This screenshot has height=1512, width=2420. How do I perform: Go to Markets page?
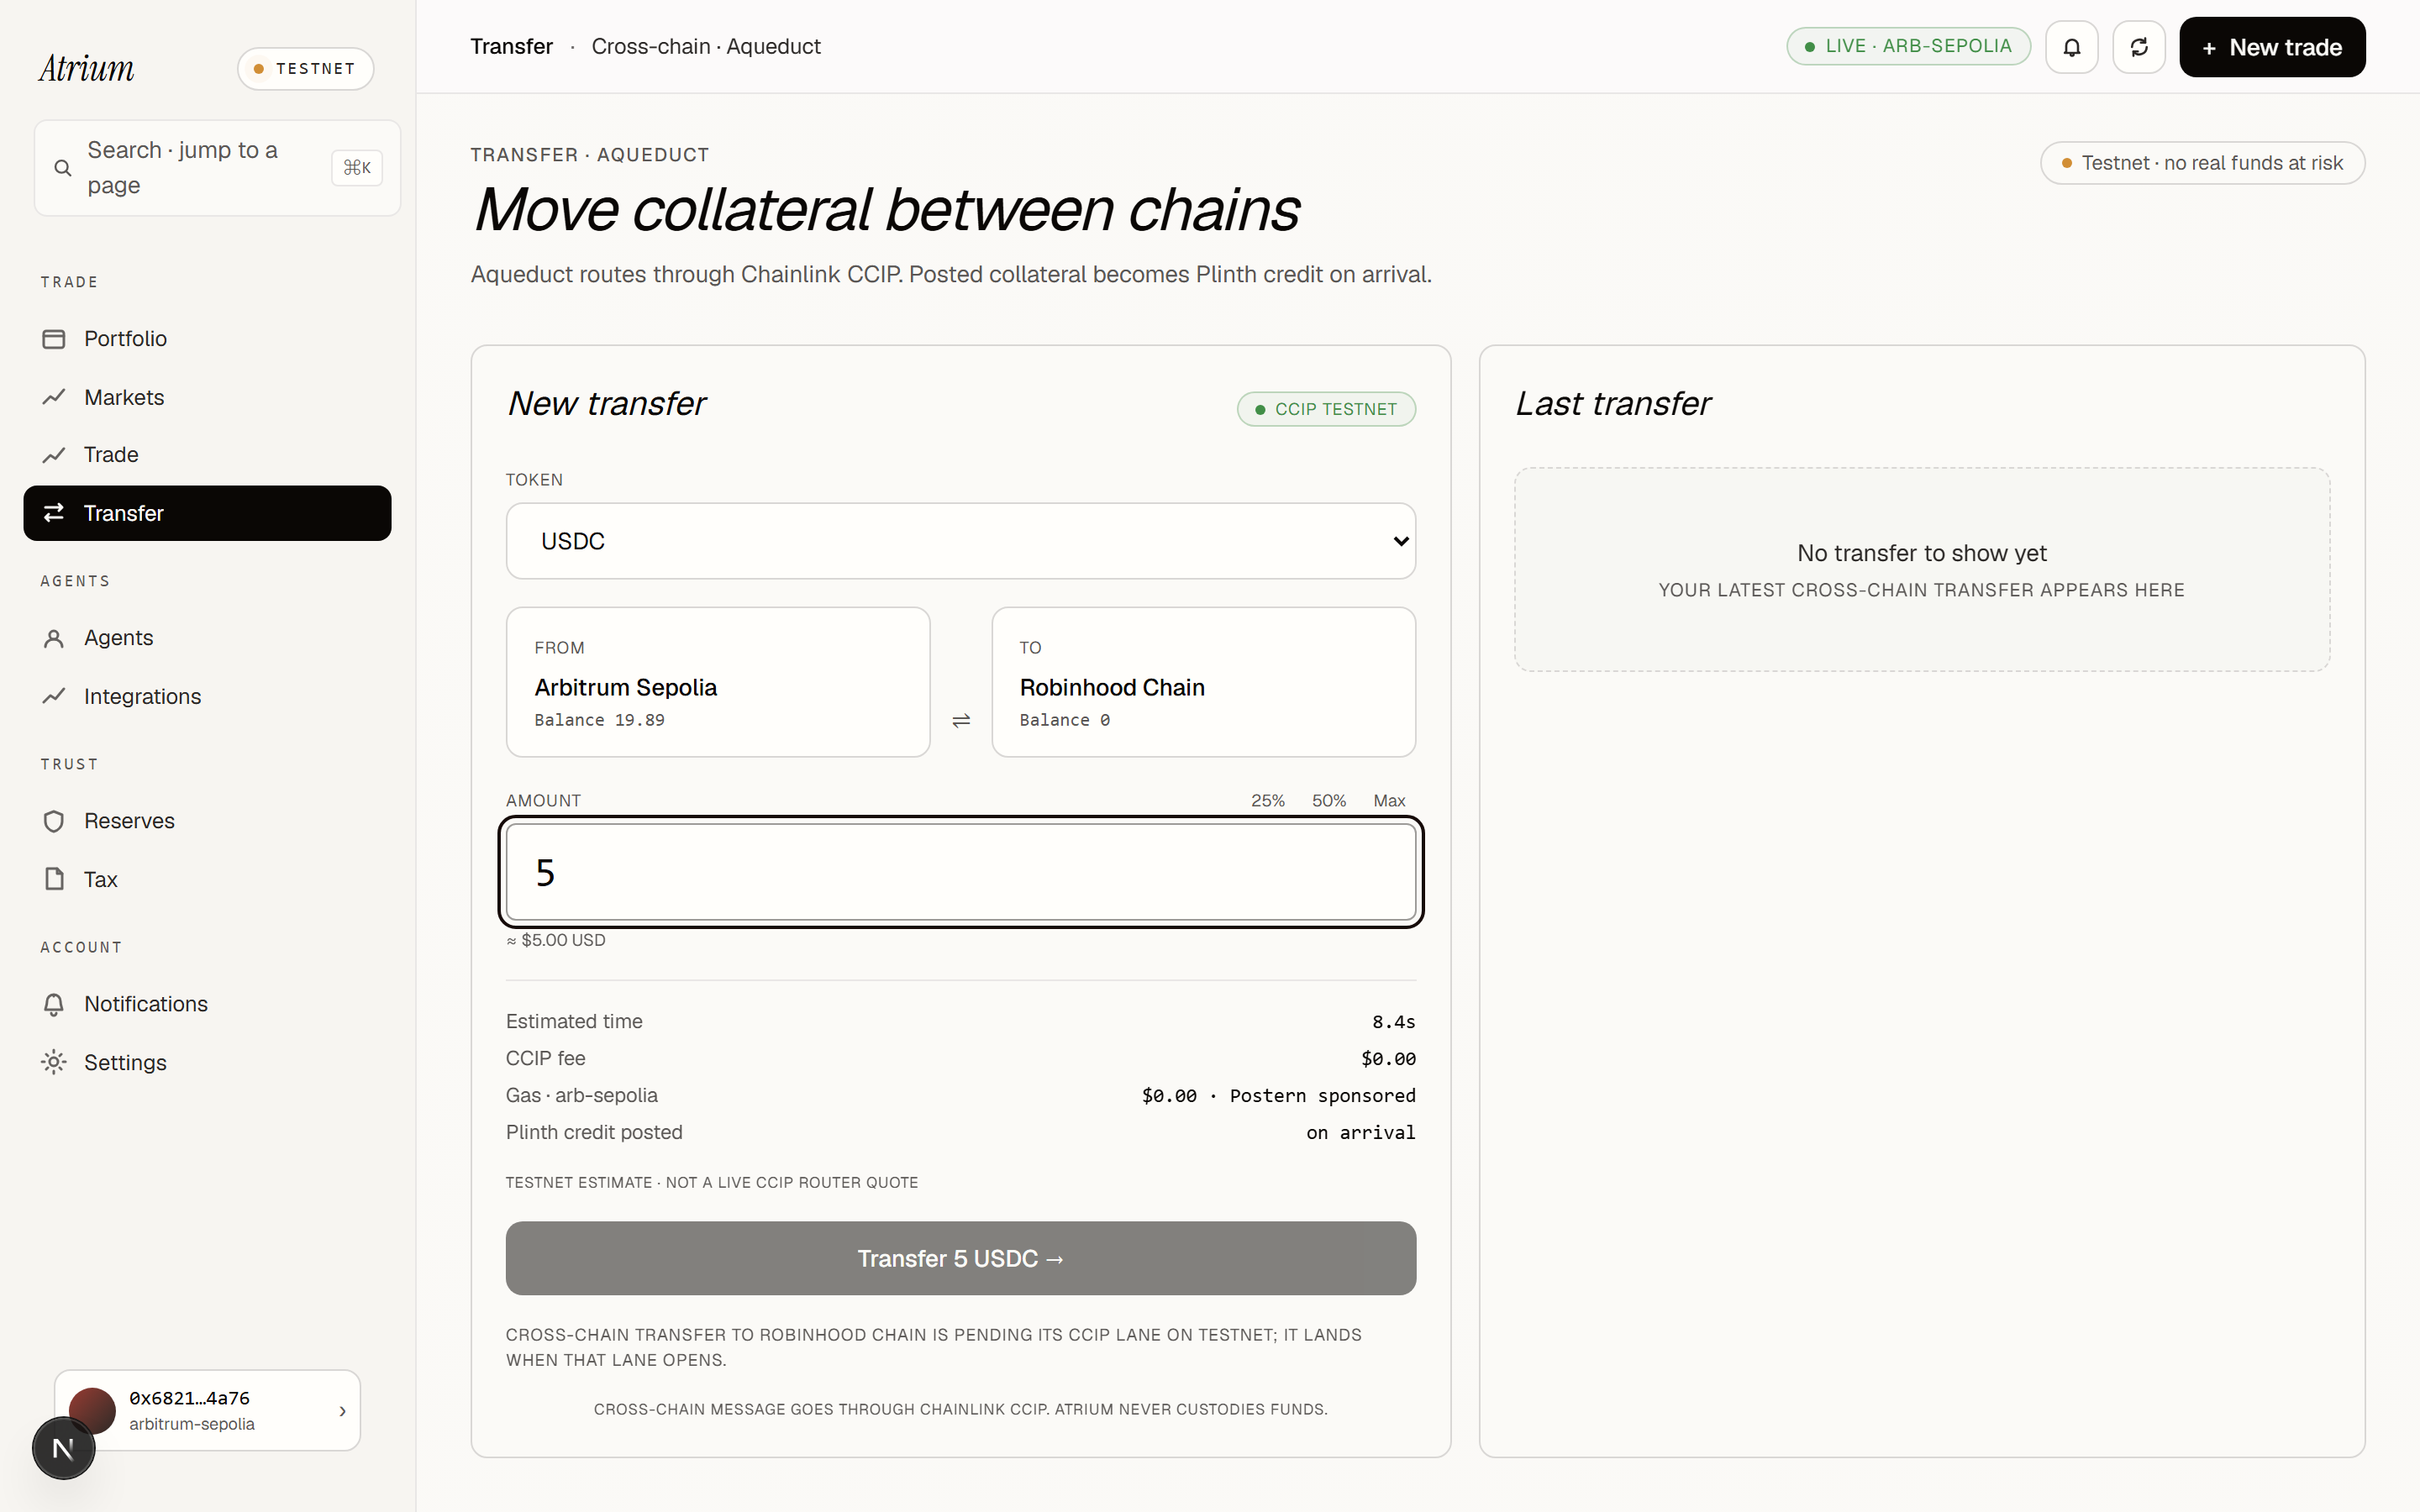click(x=207, y=397)
